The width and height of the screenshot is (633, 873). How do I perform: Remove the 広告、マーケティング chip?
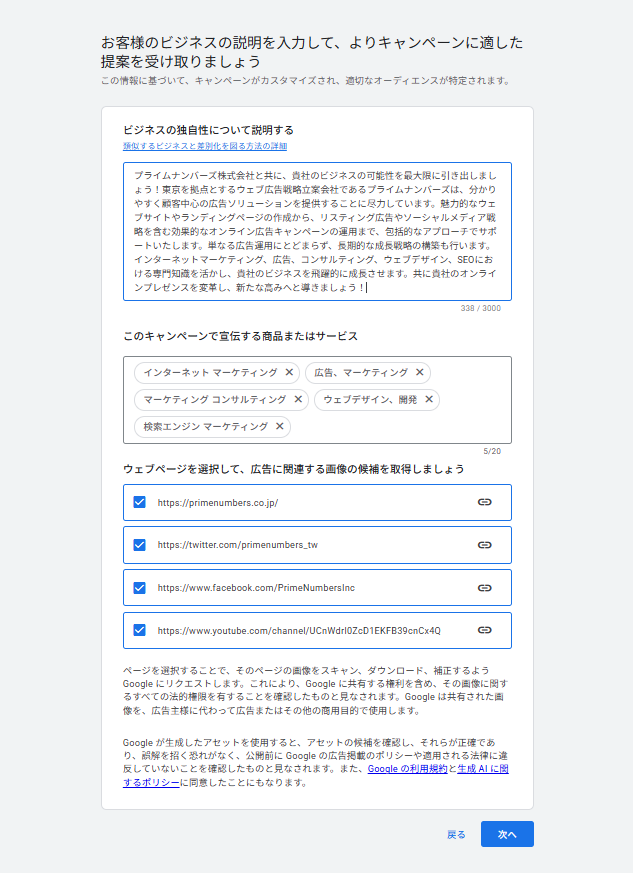pyautogui.click(x=420, y=372)
